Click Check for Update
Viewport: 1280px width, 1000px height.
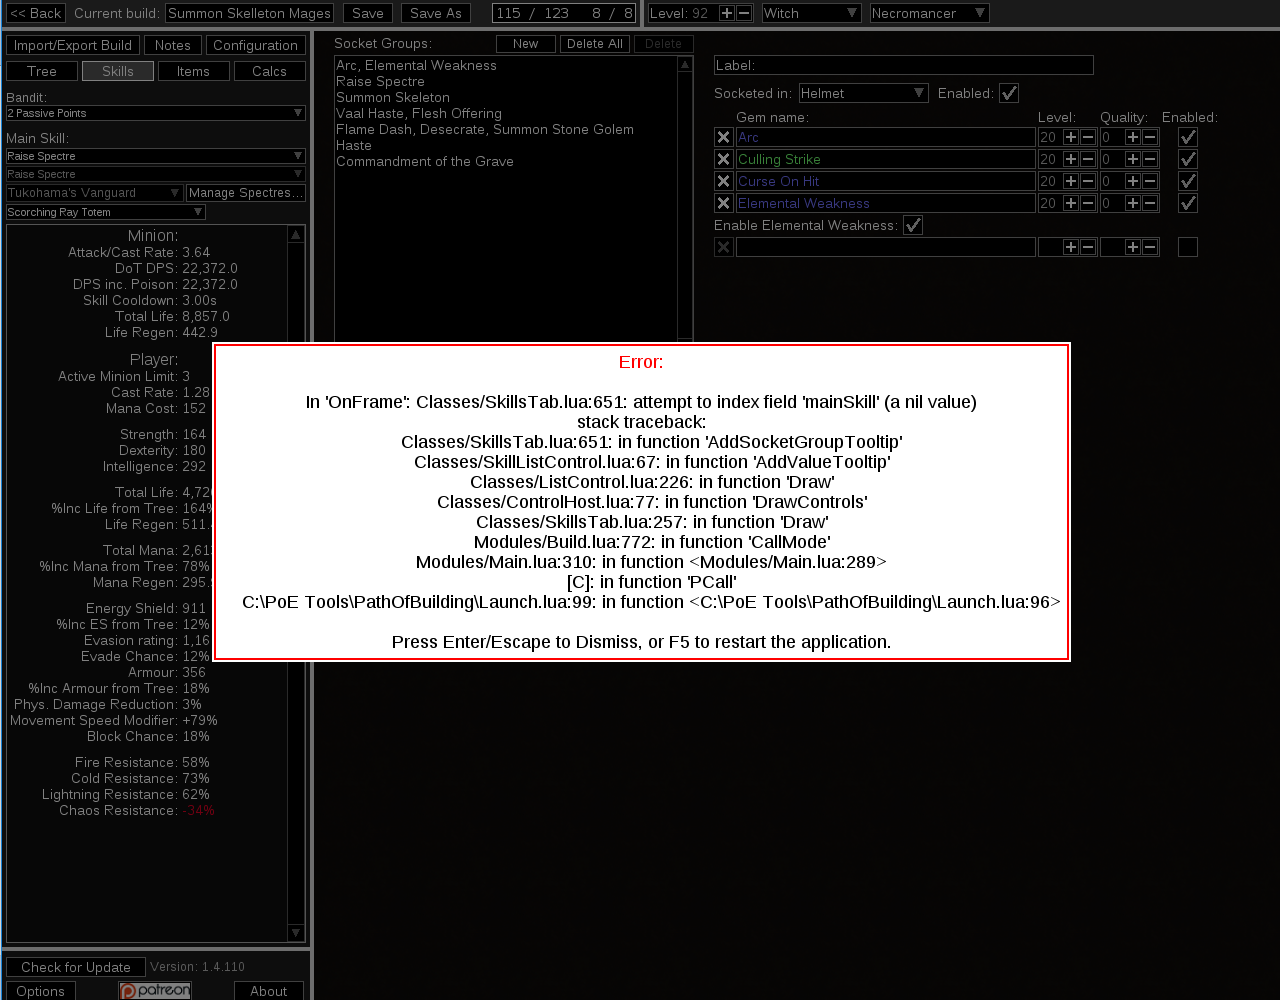[x=75, y=967]
